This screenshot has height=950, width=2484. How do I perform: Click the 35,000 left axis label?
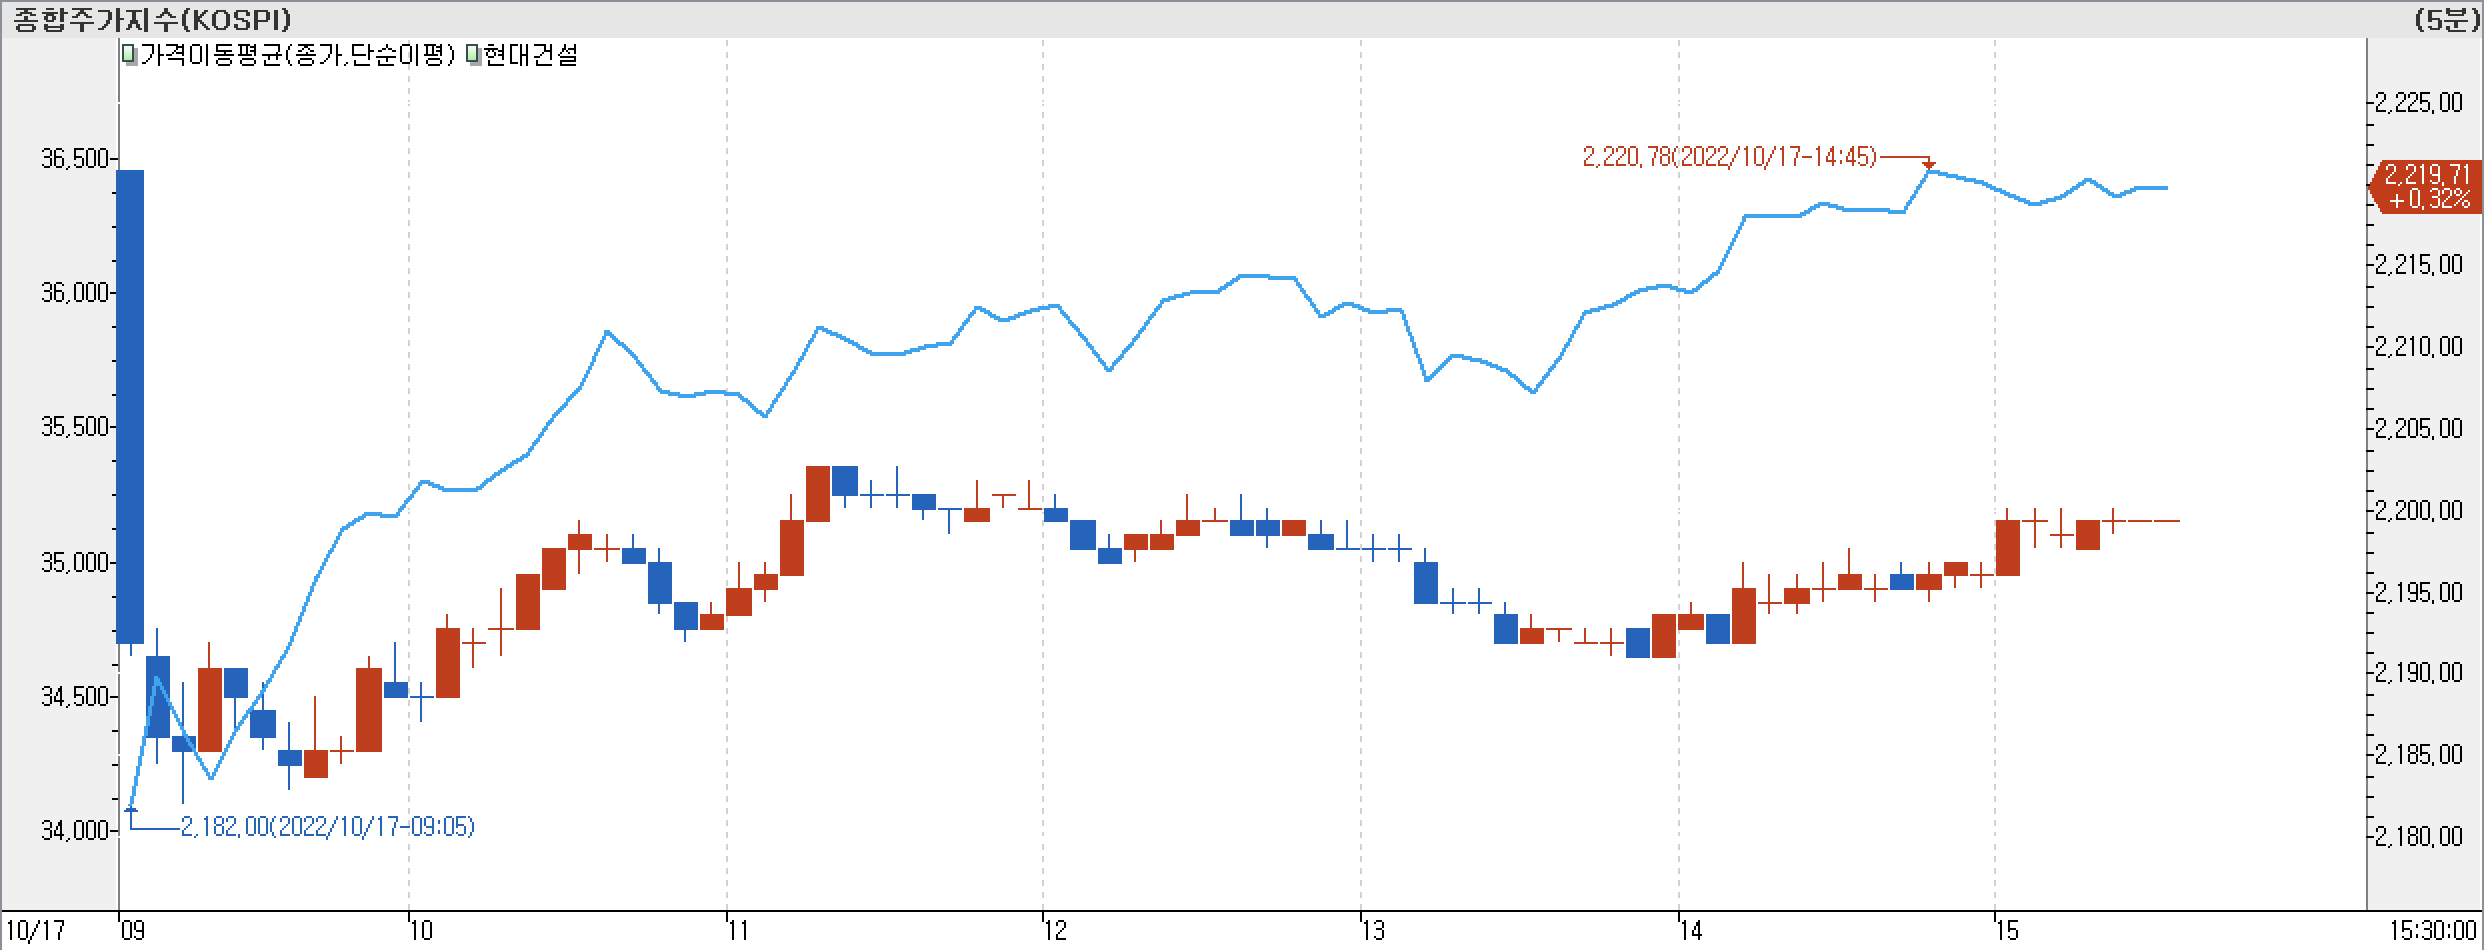click(75, 563)
